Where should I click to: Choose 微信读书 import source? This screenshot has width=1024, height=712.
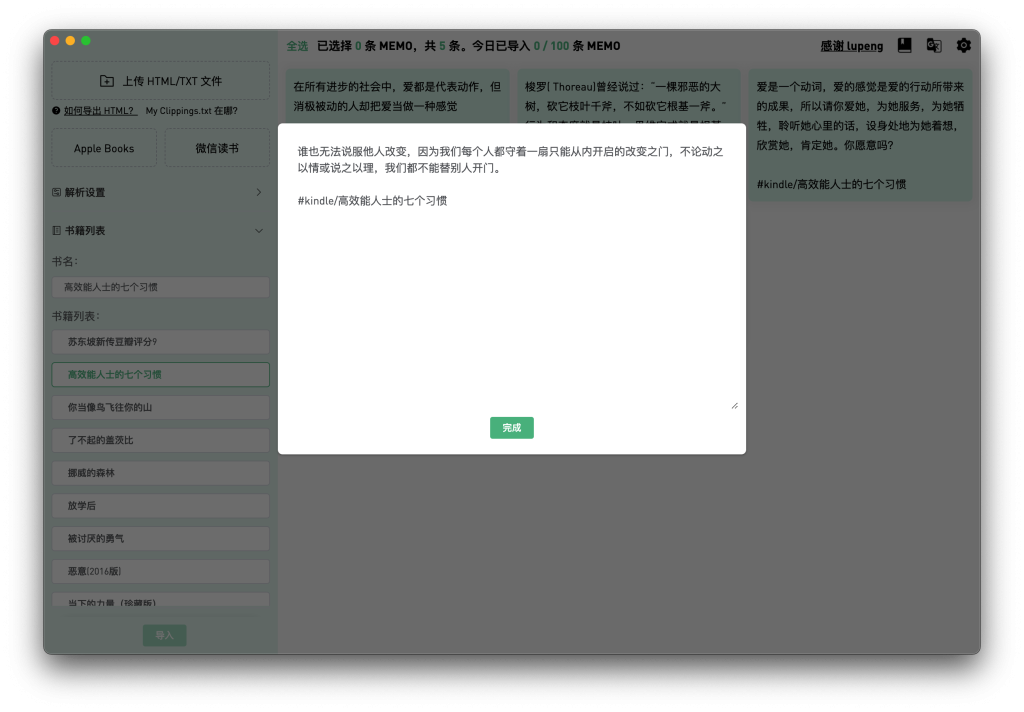coord(217,148)
